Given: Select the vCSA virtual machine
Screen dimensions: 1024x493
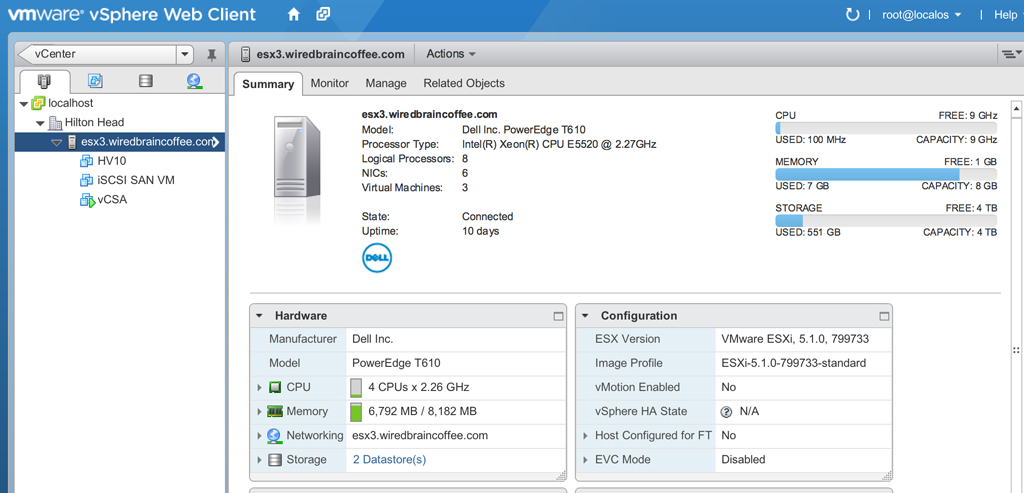Looking at the screenshot, I should coord(112,200).
